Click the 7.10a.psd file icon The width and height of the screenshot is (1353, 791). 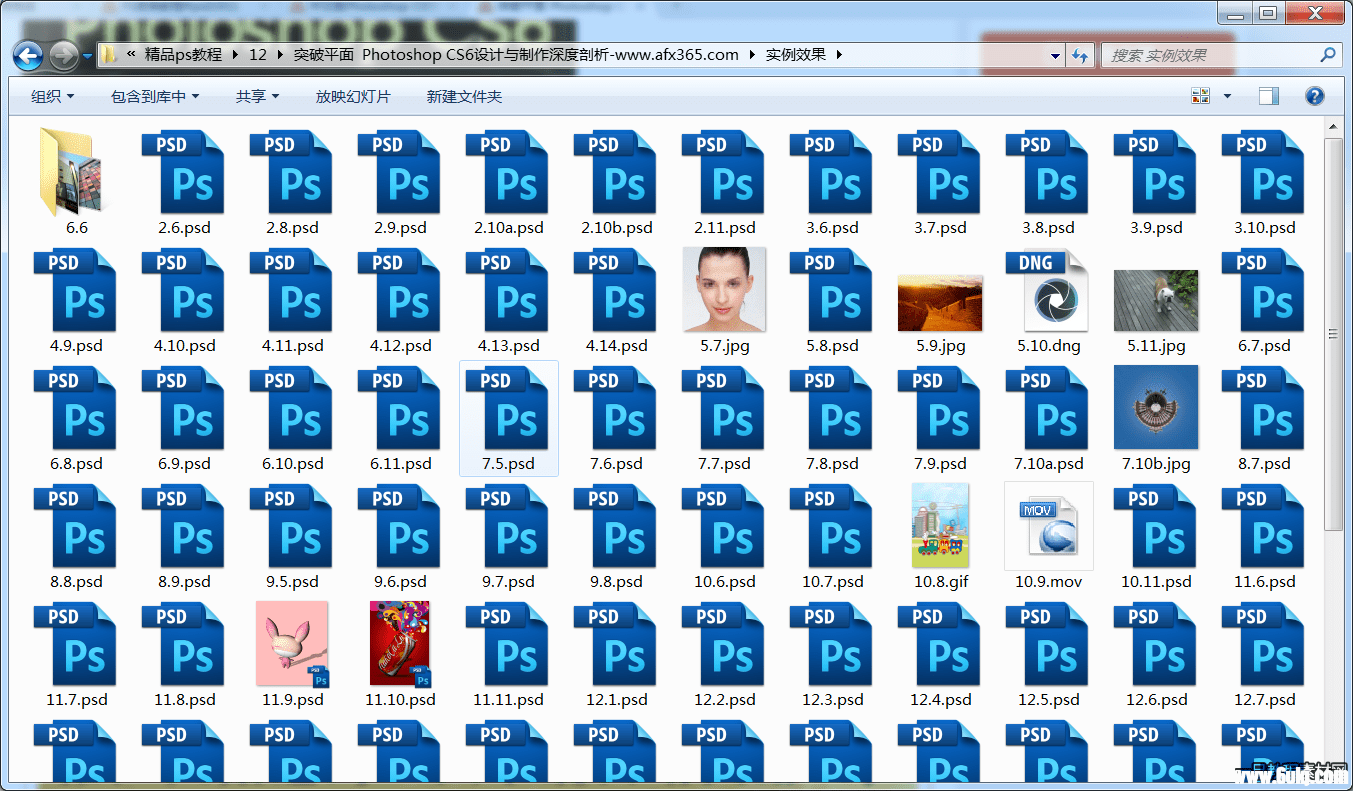[1046, 408]
